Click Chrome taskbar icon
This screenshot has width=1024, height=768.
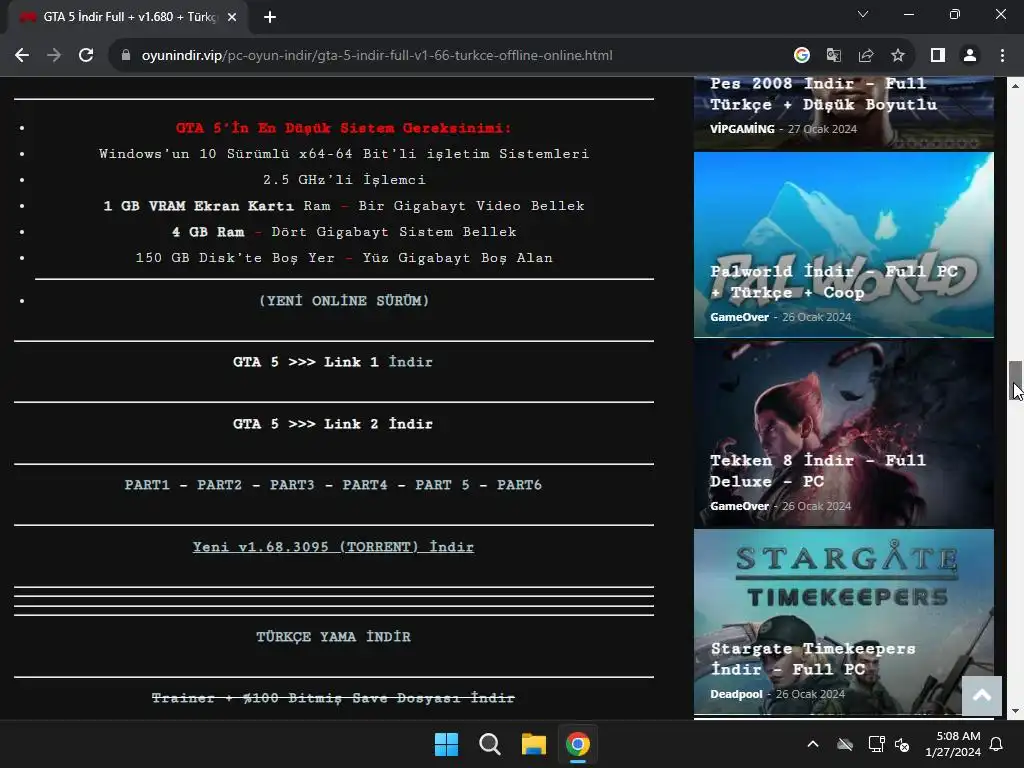point(577,744)
